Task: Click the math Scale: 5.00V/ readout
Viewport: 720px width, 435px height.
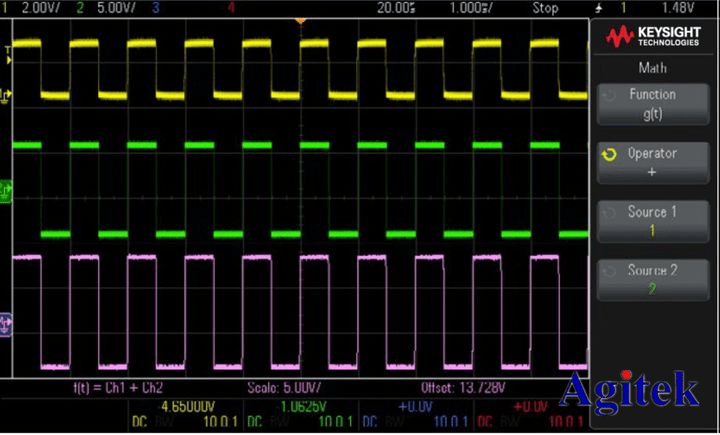Action: [284, 388]
